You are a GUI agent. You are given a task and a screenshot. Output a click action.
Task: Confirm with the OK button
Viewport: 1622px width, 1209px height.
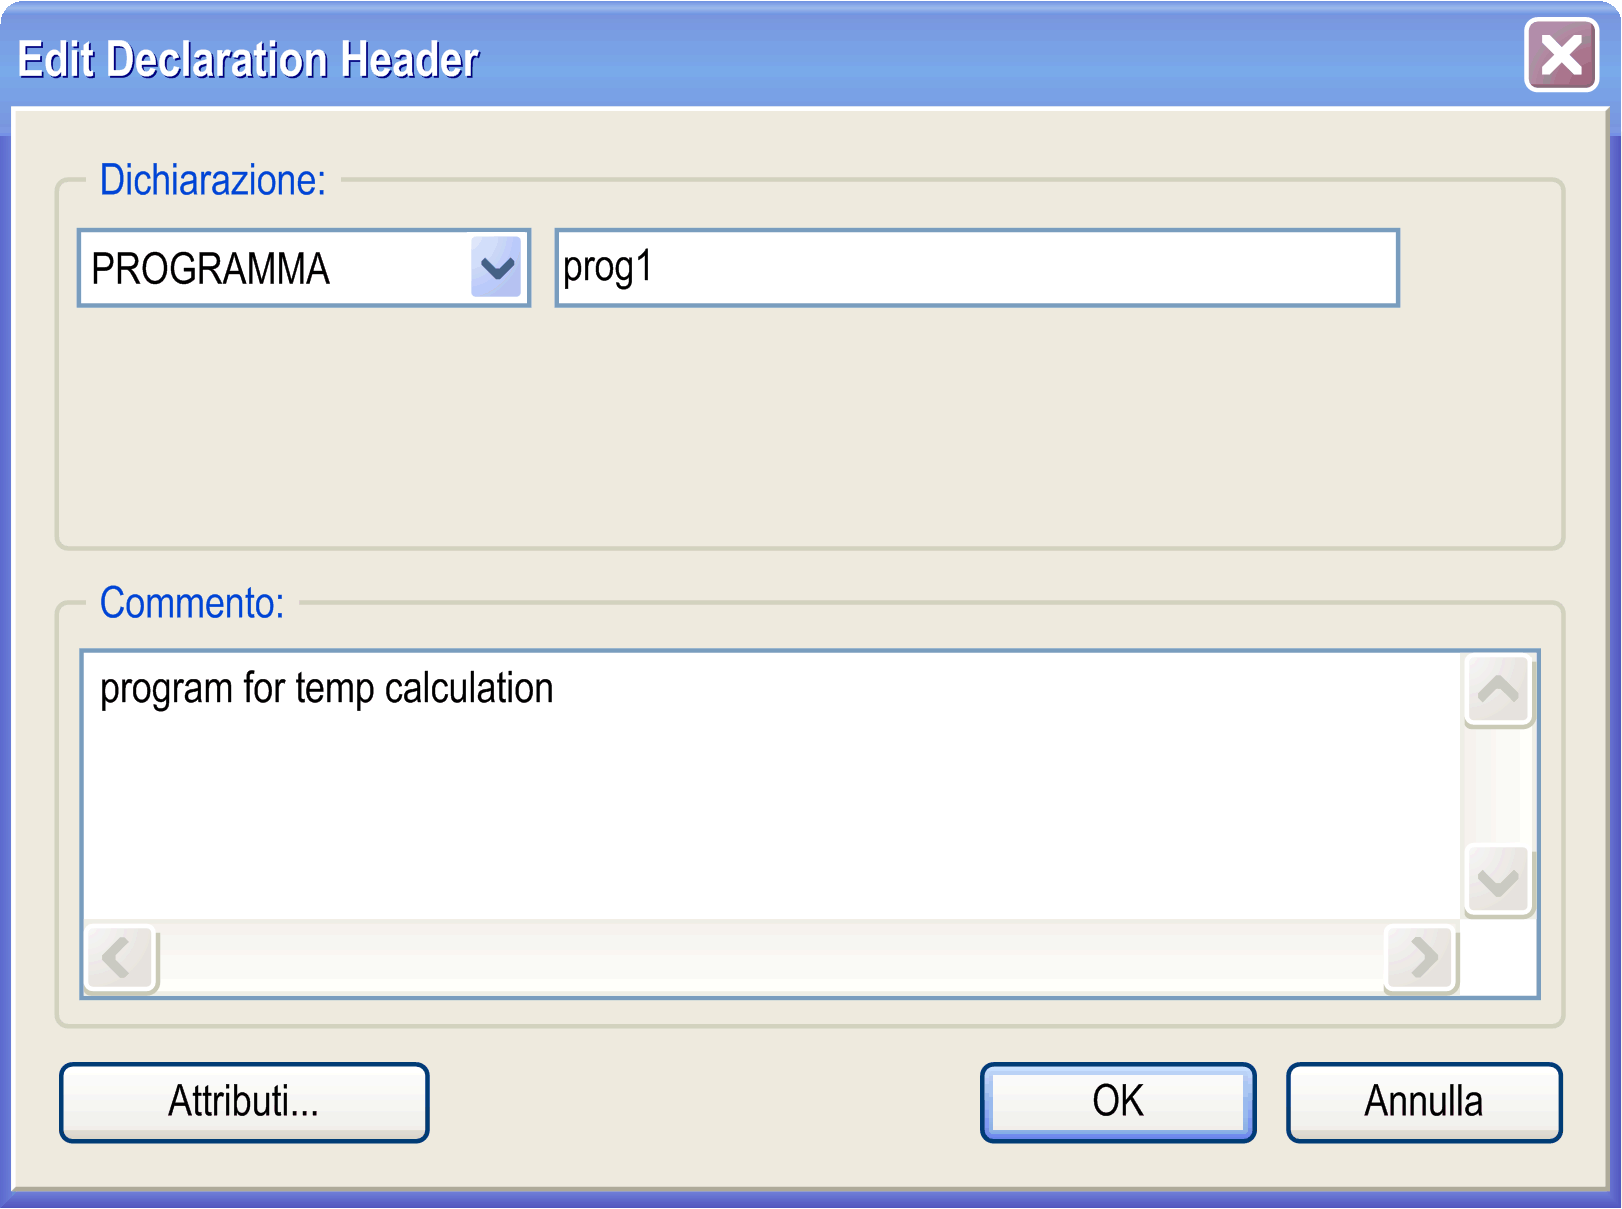pos(1118,1102)
